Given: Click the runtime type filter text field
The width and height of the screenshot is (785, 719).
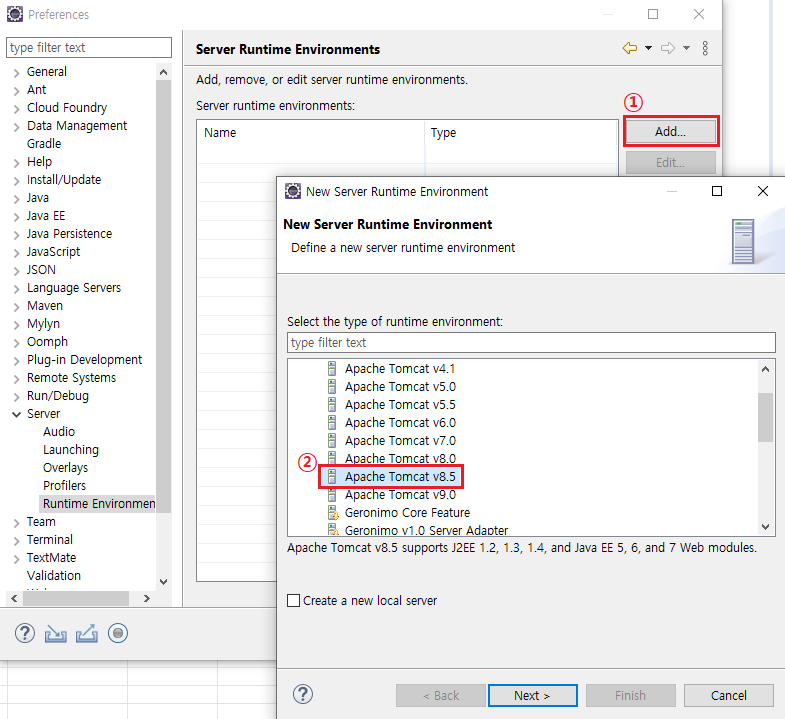Looking at the screenshot, I should point(531,342).
